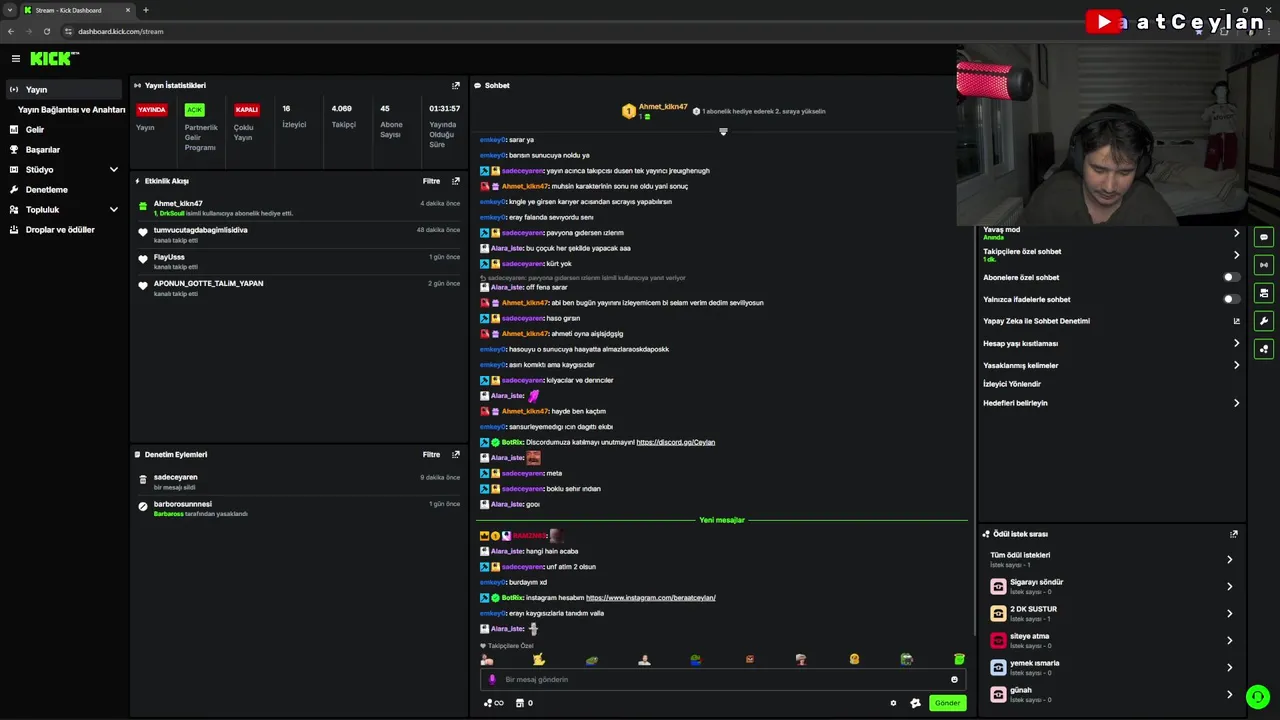Open Yapay Zeka ile Sohbet Denetimi external icon
Viewport: 1280px width, 720px height.
click(1236, 321)
